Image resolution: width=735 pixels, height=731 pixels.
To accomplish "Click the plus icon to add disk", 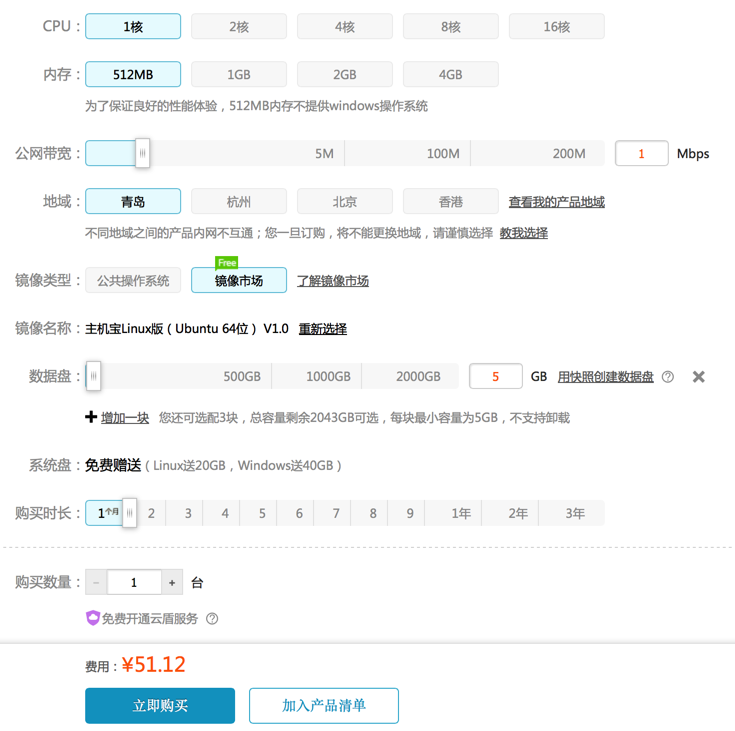I will [x=91, y=416].
